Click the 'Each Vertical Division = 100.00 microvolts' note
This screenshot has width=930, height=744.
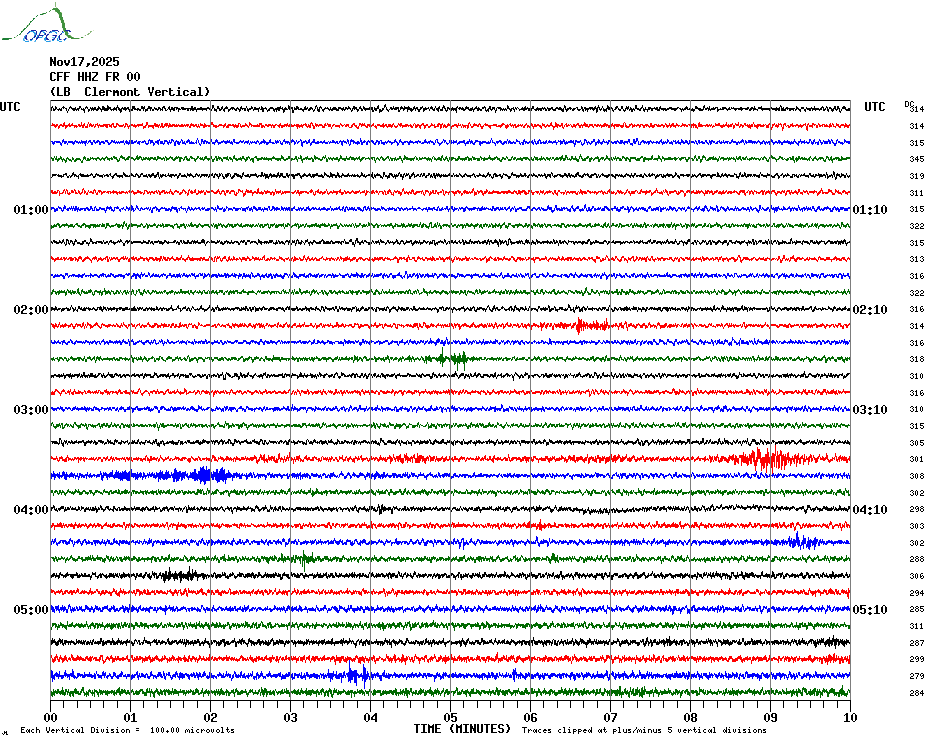tap(128, 730)
